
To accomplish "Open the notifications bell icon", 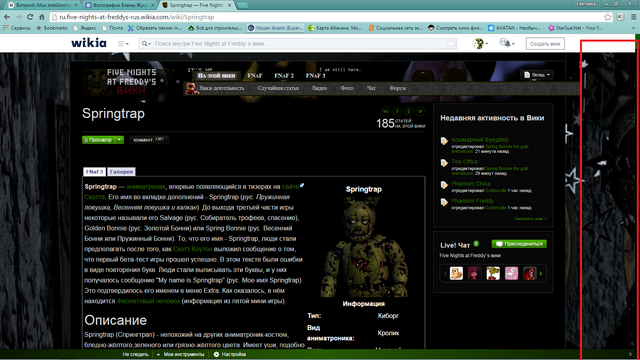I will click(x=507, y=43).
